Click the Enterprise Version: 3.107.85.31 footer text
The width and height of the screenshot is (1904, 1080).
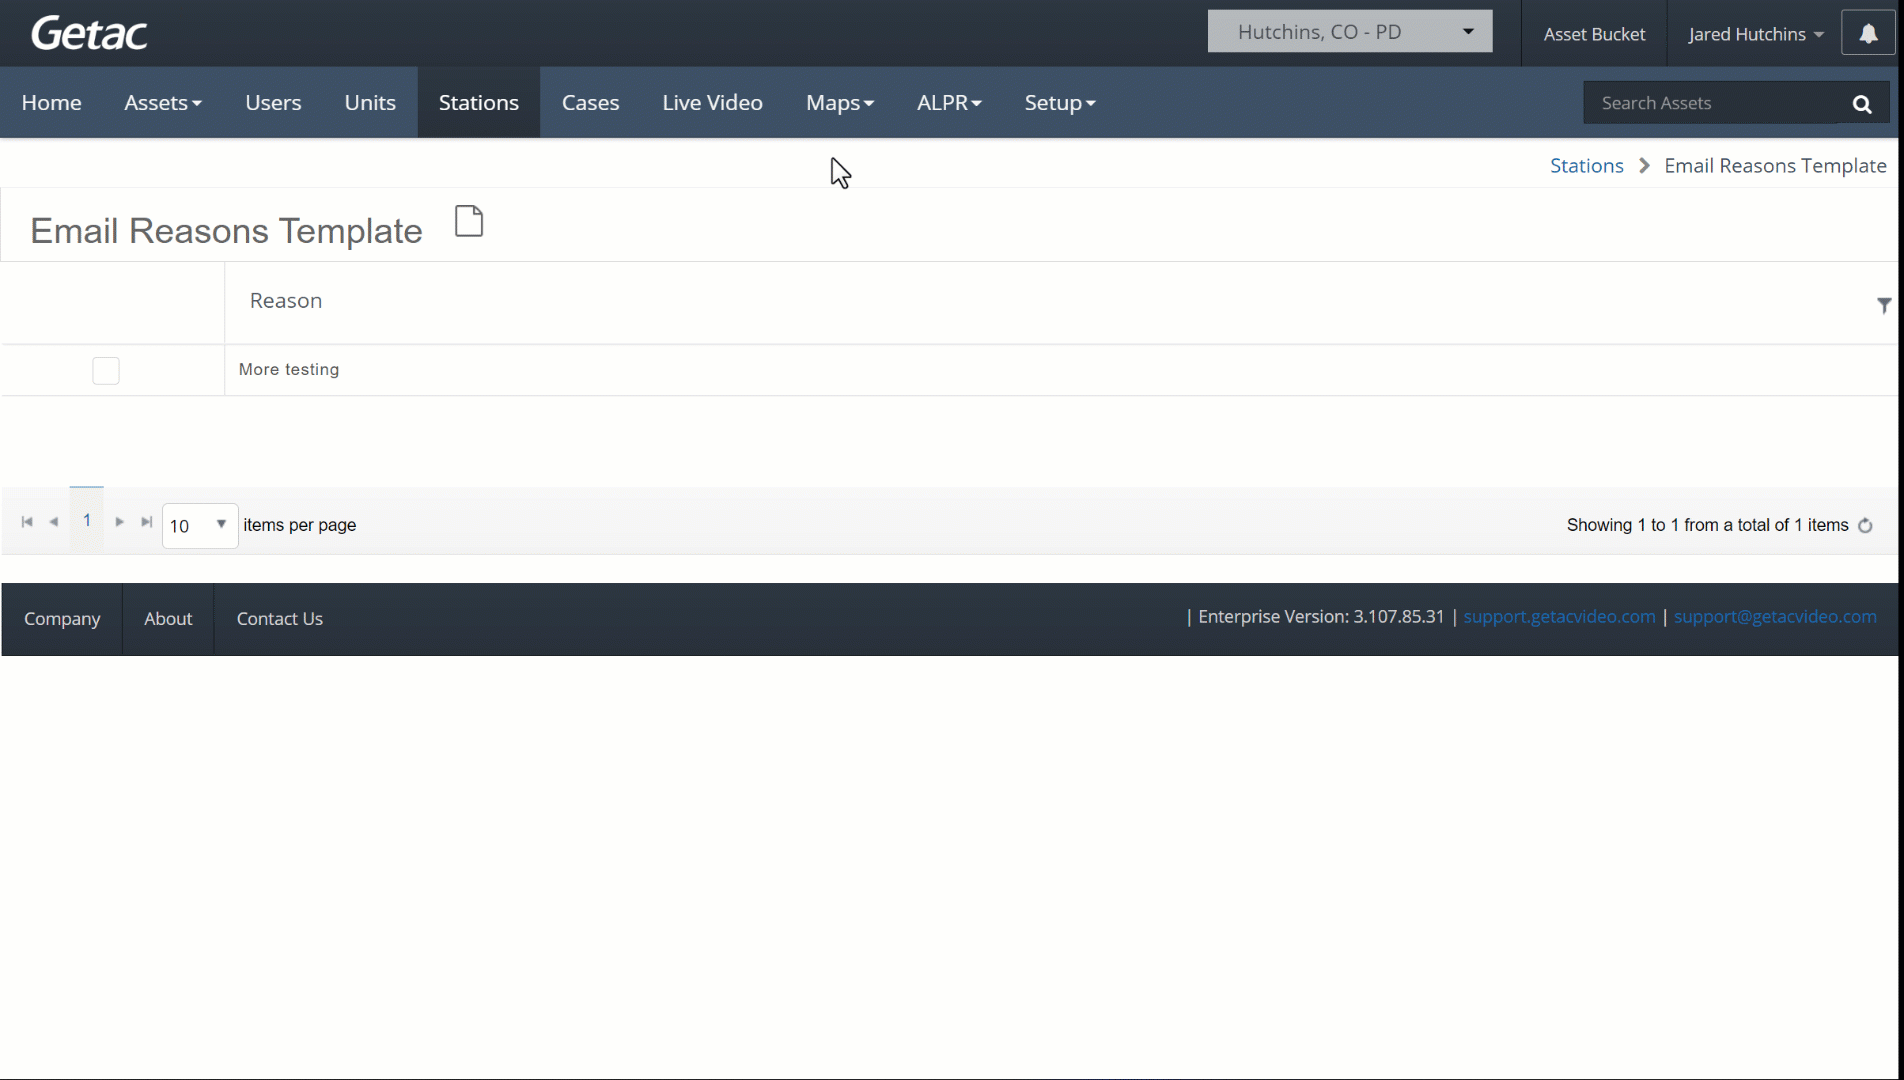[1321, 617]
